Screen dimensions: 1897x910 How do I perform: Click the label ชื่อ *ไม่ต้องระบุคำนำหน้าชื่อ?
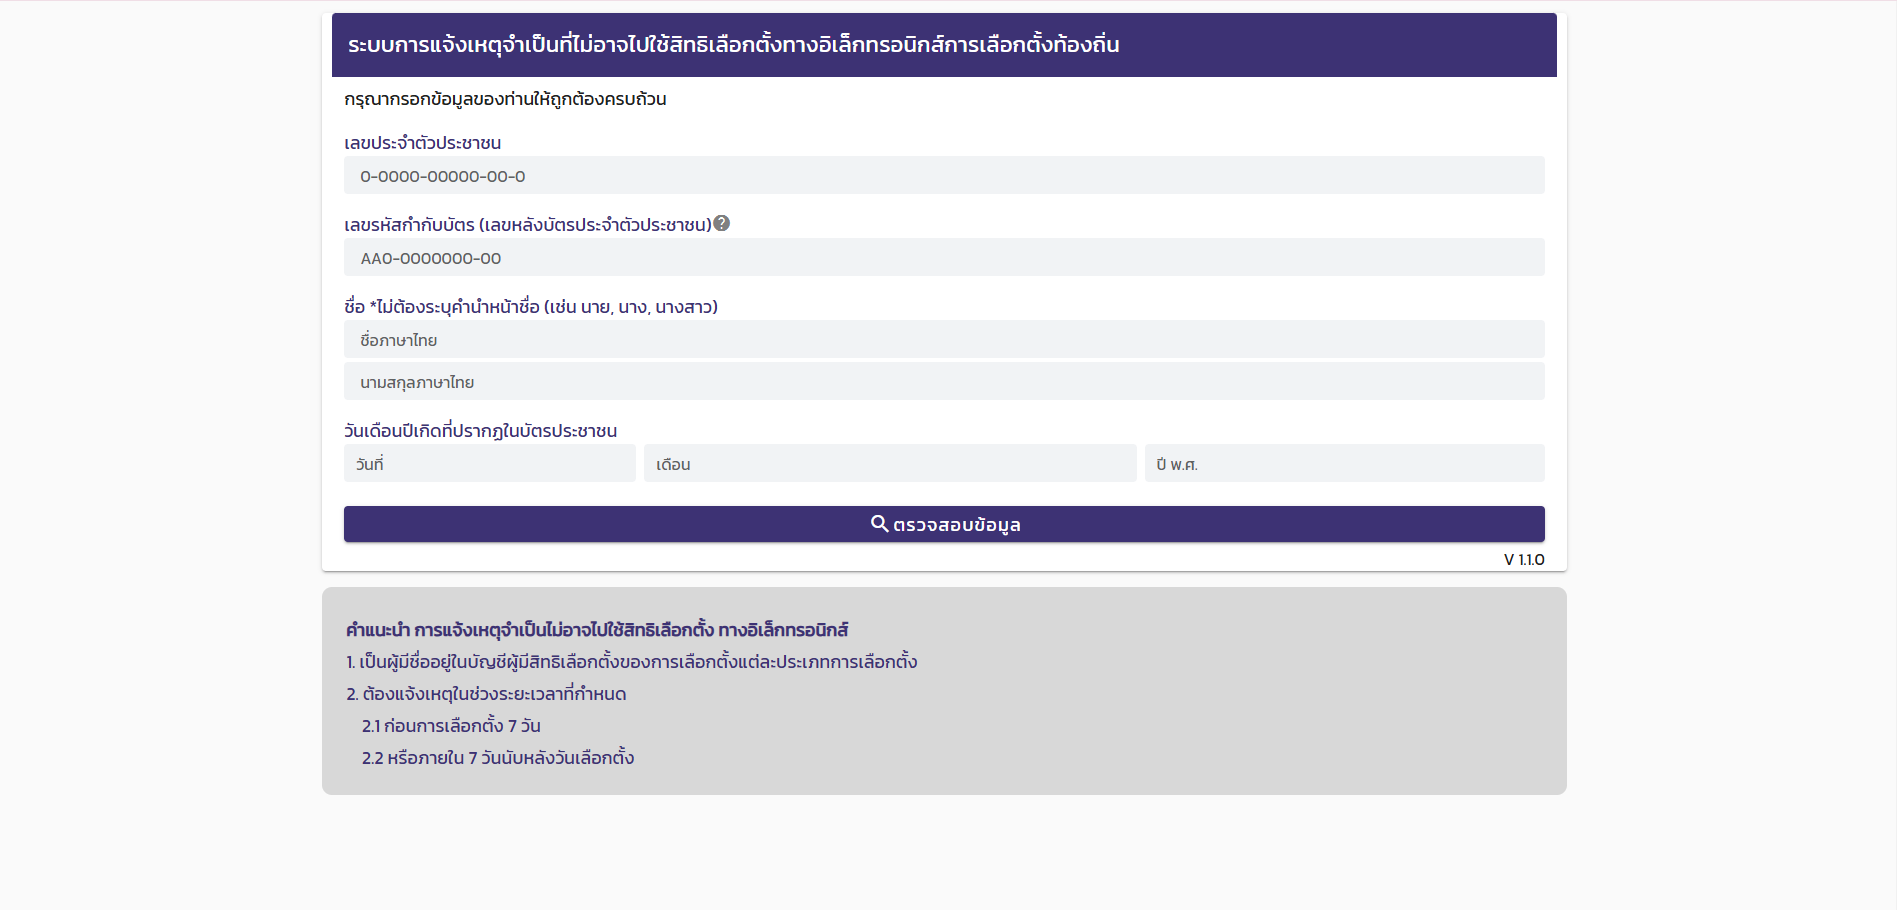pos(531,307)
